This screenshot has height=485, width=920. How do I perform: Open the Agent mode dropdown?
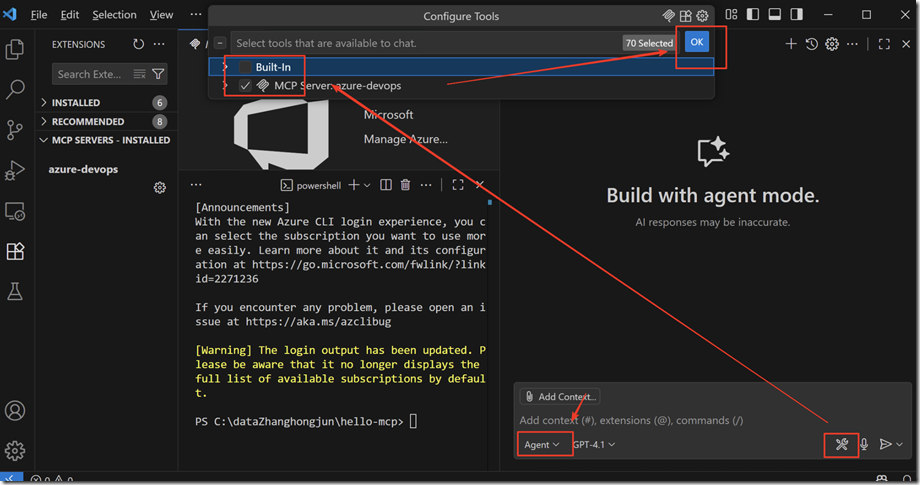tap(542, 445)
